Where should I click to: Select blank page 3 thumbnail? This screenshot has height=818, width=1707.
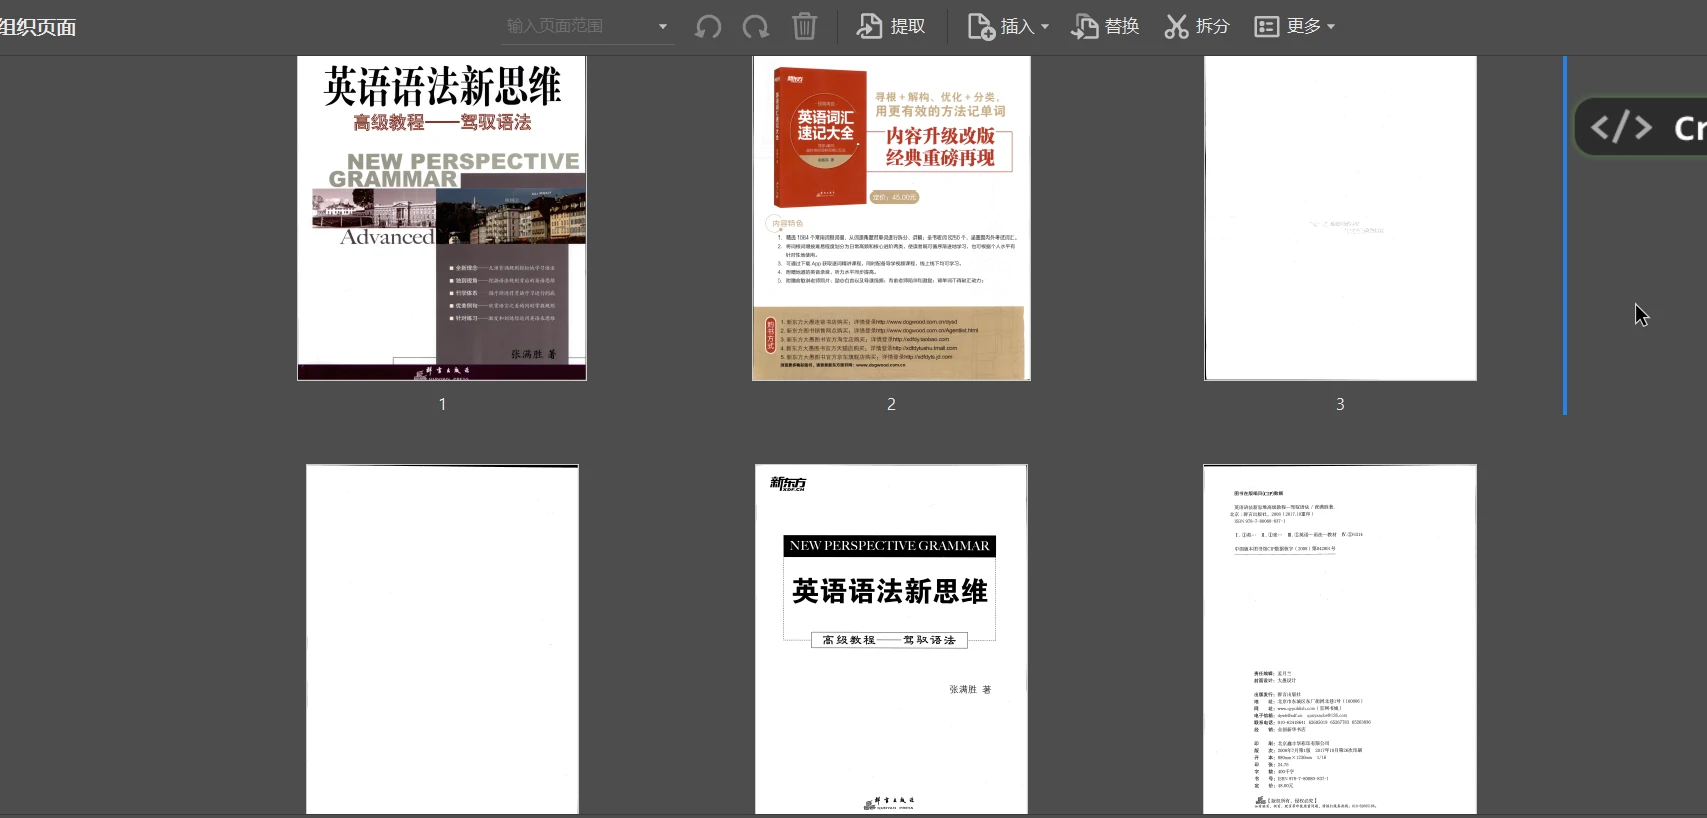(1340, 218)
